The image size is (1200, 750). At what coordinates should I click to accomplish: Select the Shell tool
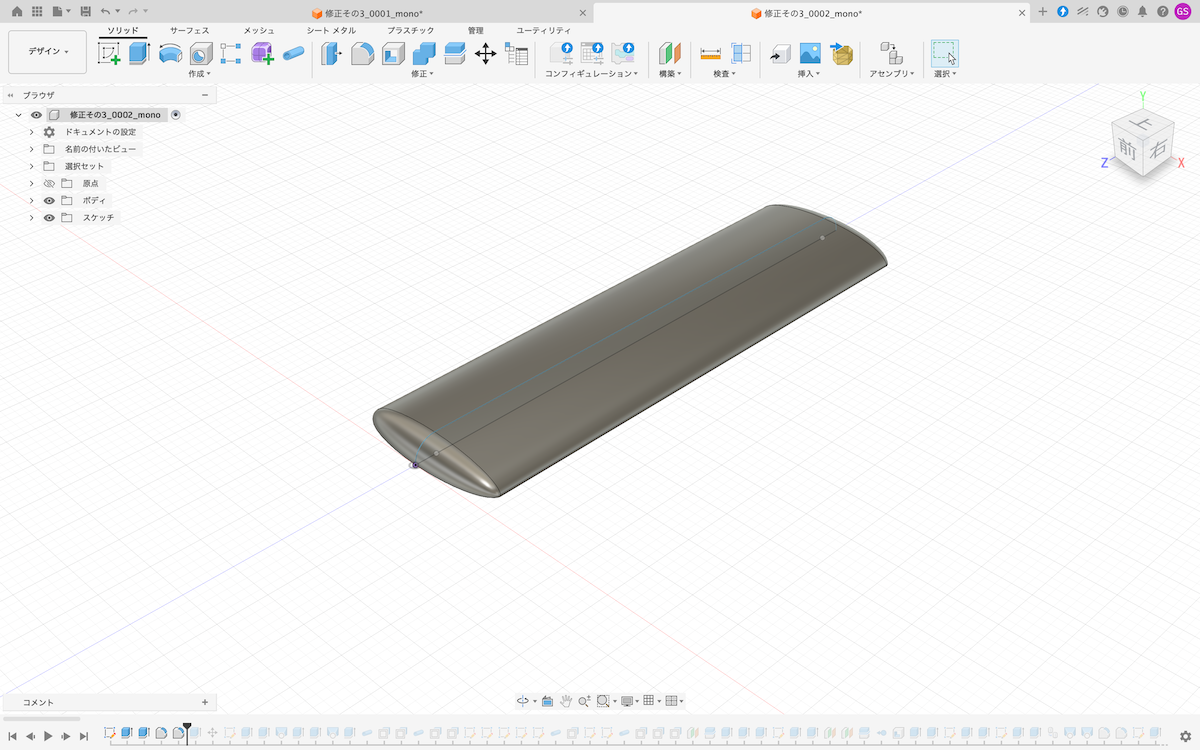tap(393, 54)
